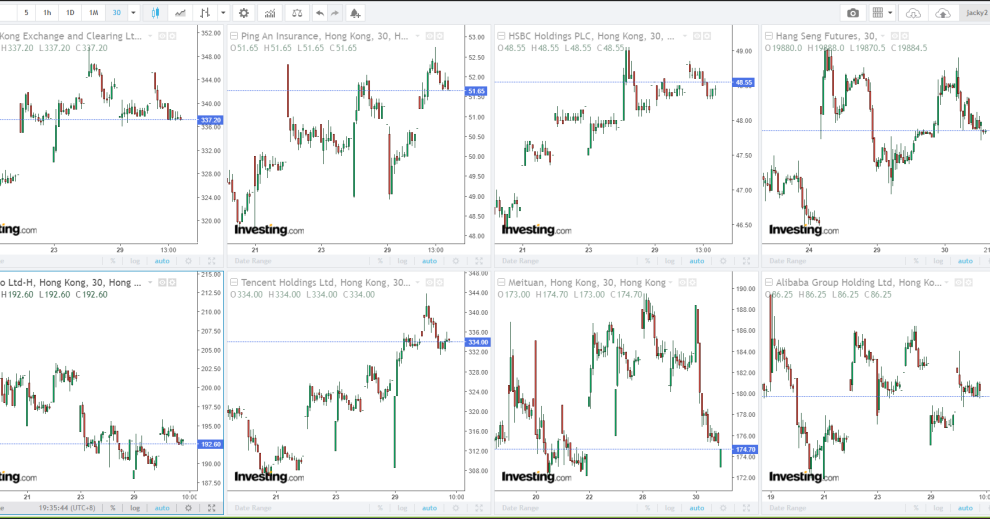
Task: Open Meituan series settings icon
Action: coord(692,282)
